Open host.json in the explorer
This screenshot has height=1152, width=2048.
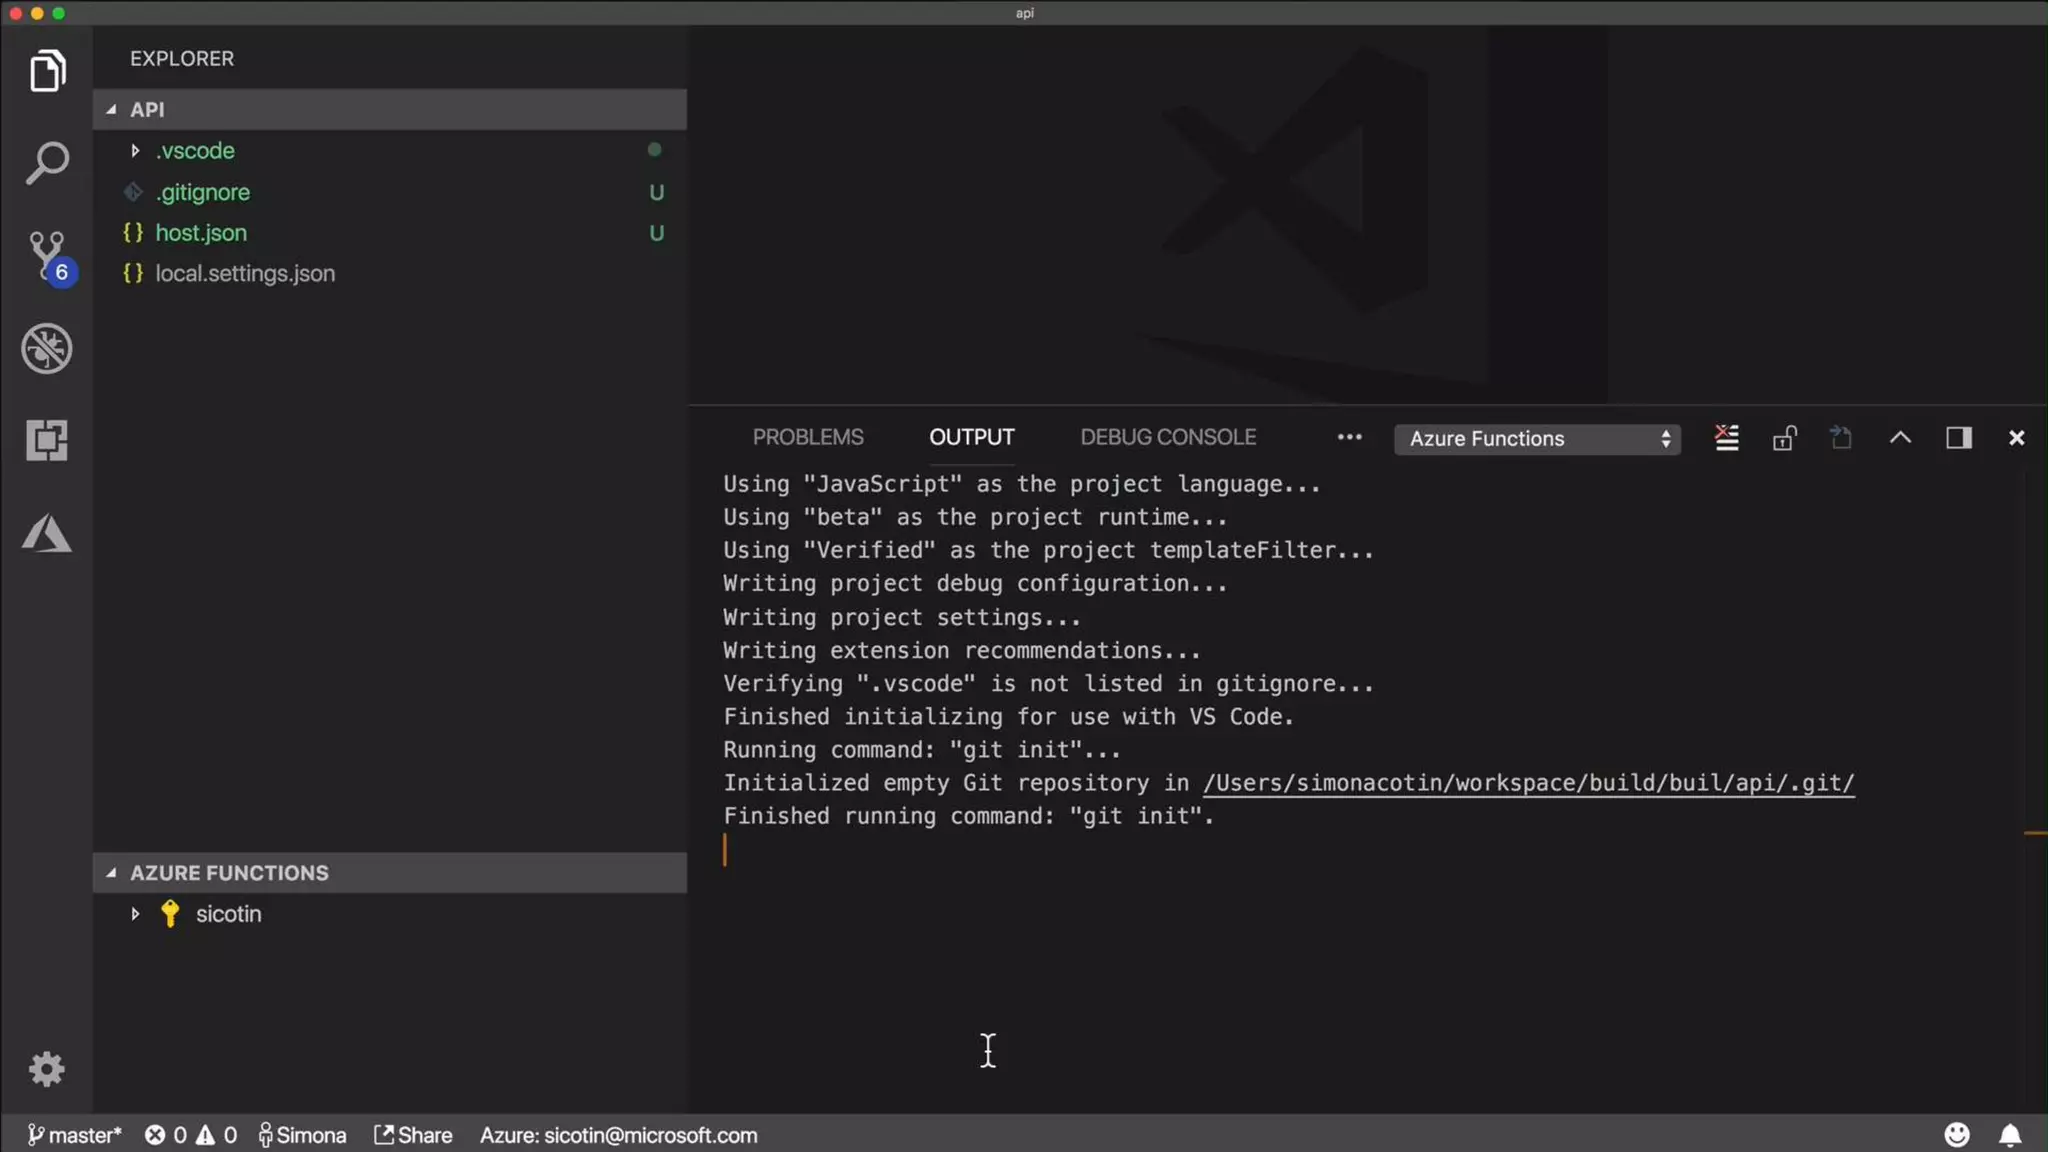click(x=201, y=233)
